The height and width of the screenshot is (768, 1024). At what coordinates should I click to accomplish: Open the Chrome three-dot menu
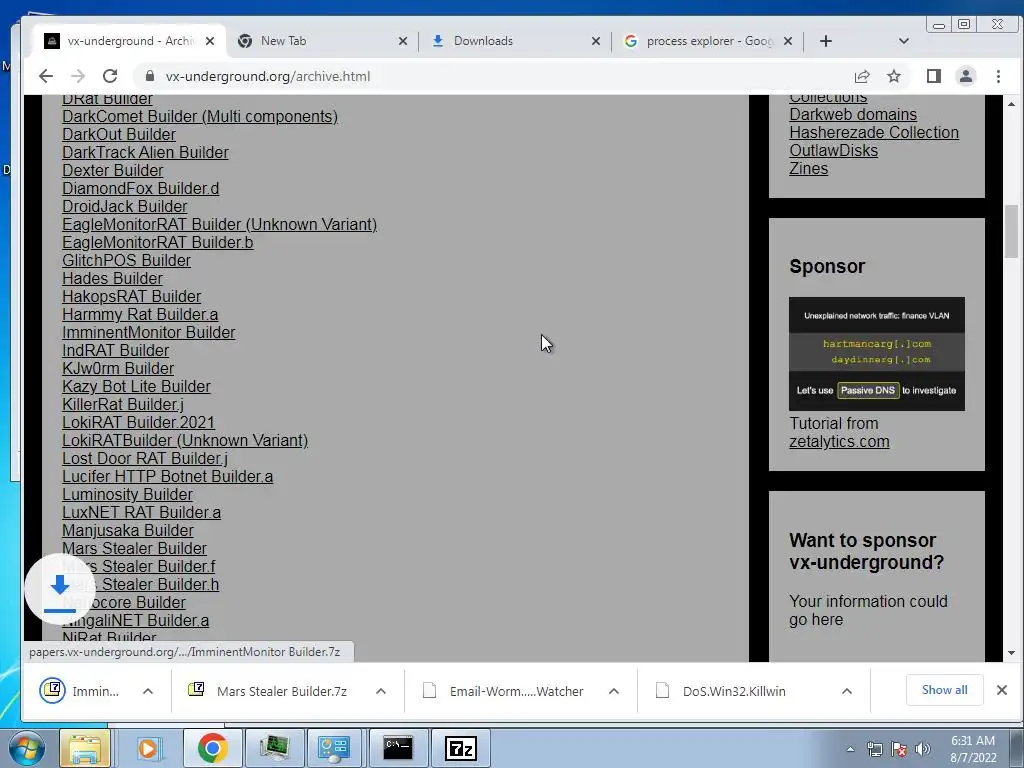(998, 76)
